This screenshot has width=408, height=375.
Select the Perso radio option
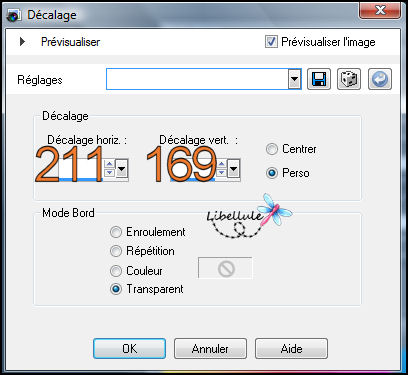click(x=272, y=173)
